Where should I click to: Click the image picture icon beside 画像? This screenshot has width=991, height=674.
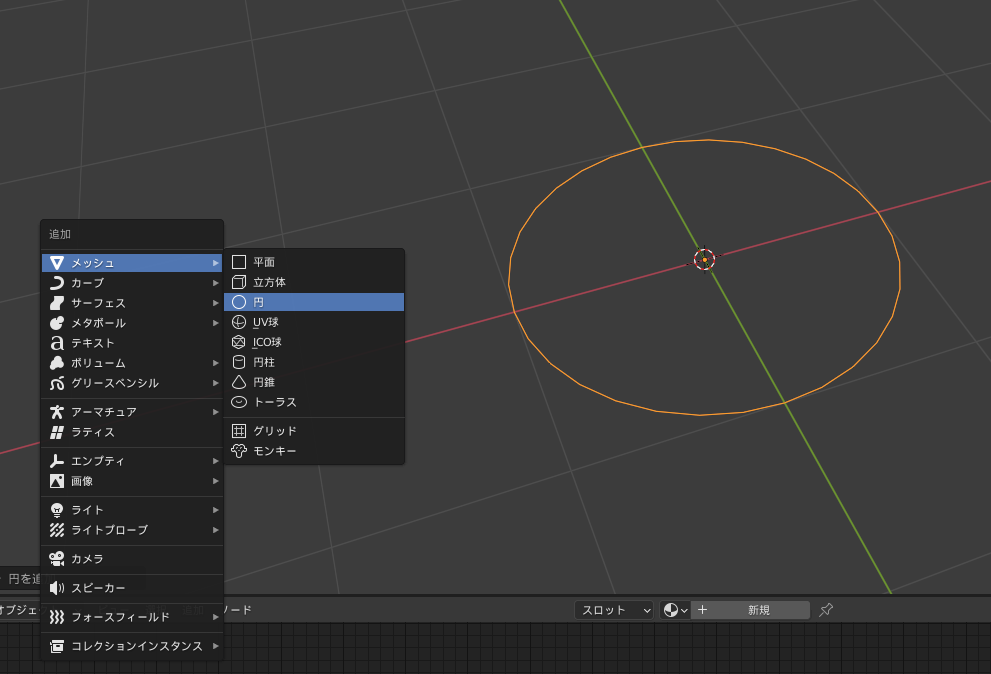coord(57,481)
